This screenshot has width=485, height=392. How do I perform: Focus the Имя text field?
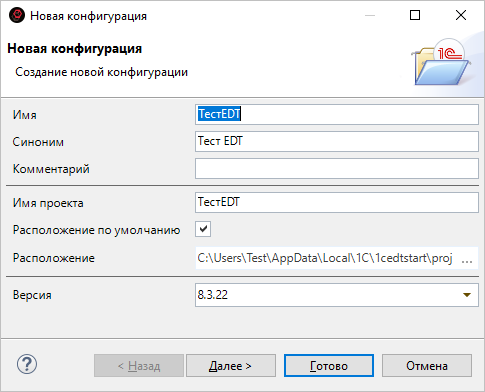point(337,114)
